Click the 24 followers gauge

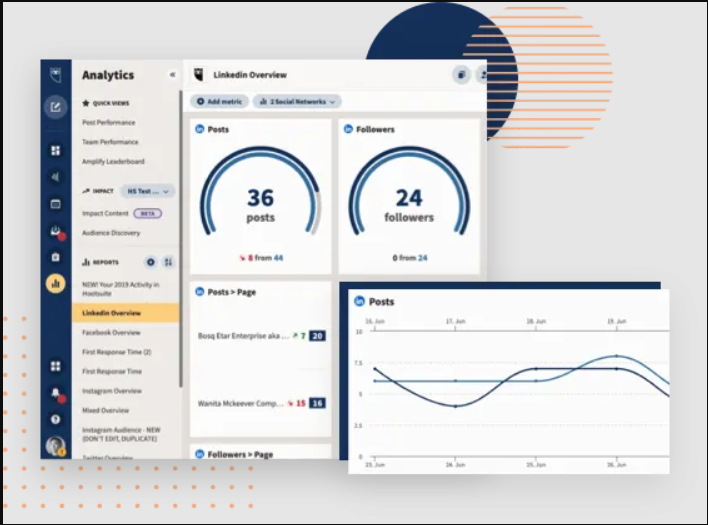pyautogui.click(x=409, y=192)
